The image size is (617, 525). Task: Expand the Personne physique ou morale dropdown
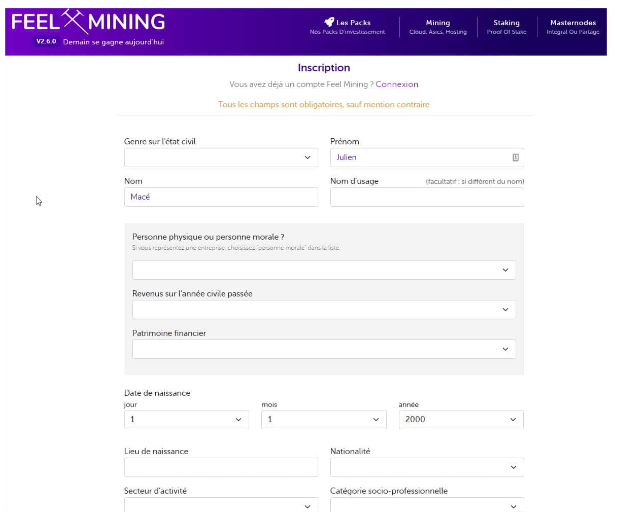[x=324, y=270]
